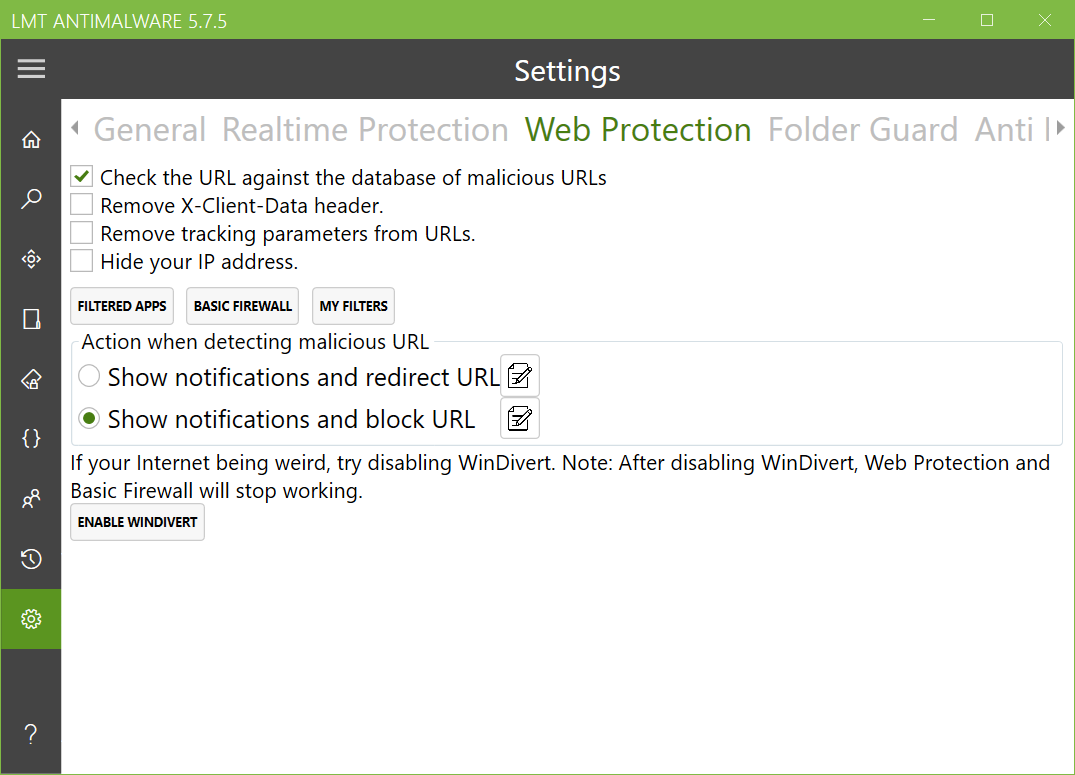Open the curly braces sidebar icon
1075x775 pixels.
(x=31, y=438)
